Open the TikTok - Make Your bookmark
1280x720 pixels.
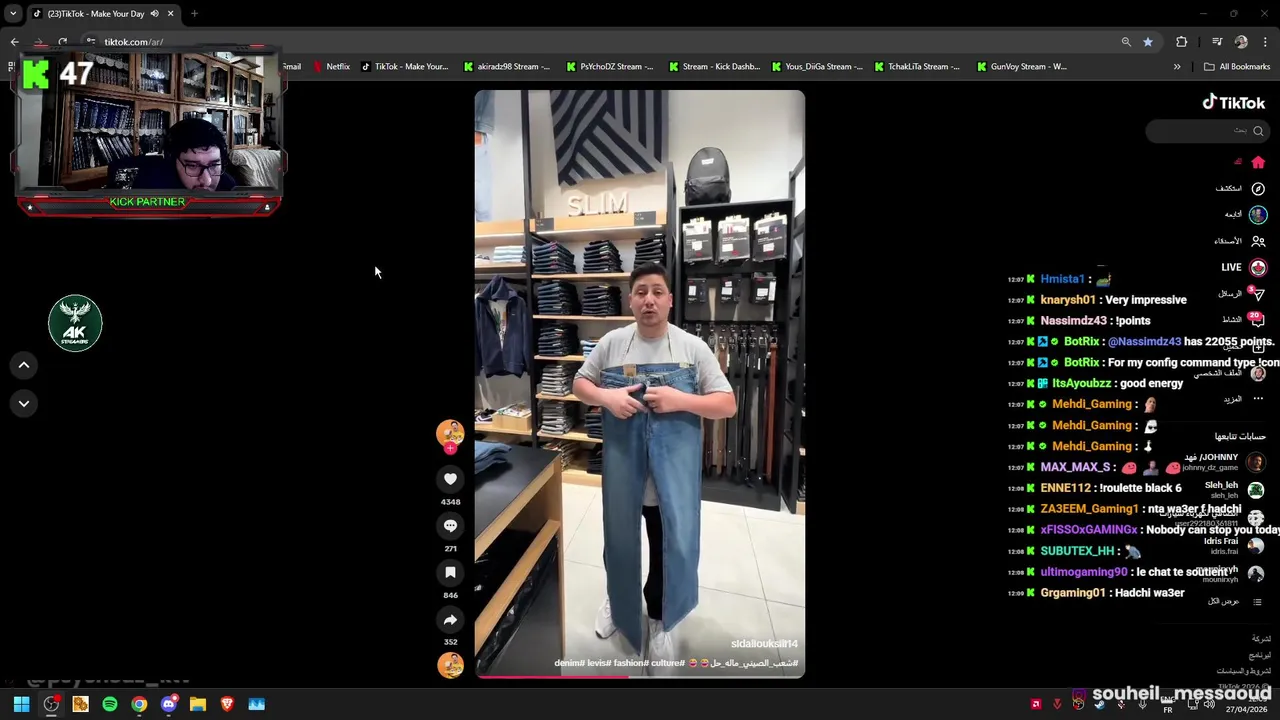click(404, 67)
